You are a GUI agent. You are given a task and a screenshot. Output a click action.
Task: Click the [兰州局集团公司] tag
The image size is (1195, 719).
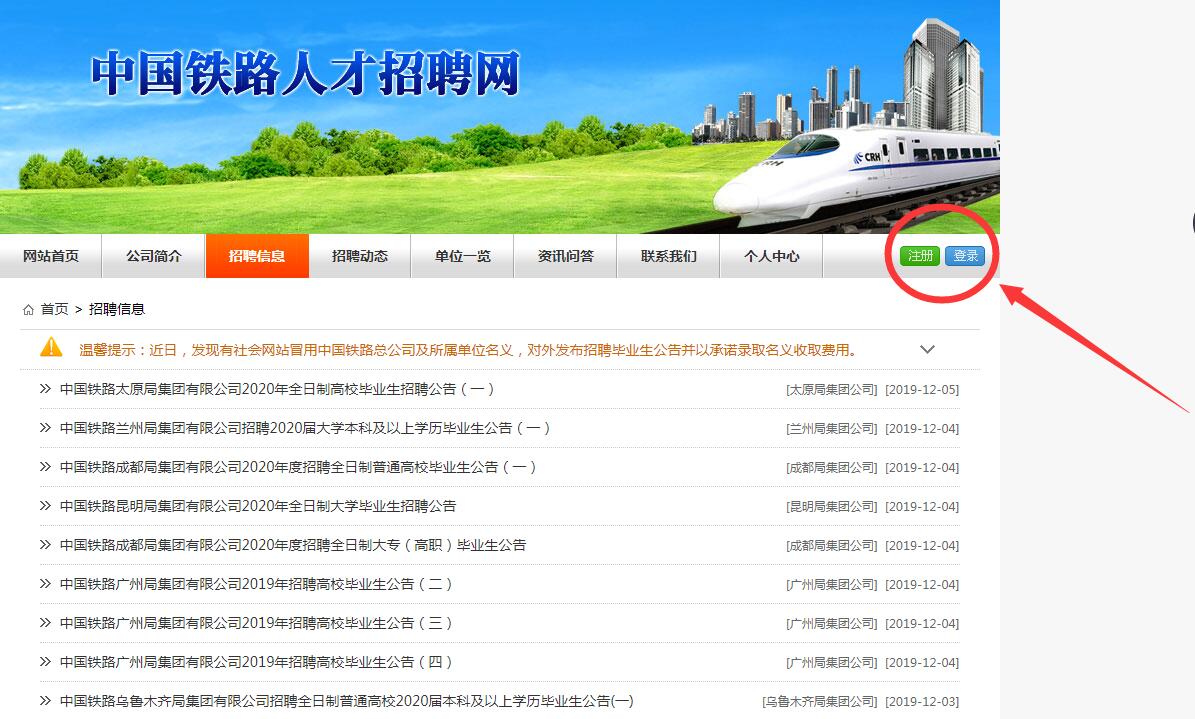(x=831, y=429)
